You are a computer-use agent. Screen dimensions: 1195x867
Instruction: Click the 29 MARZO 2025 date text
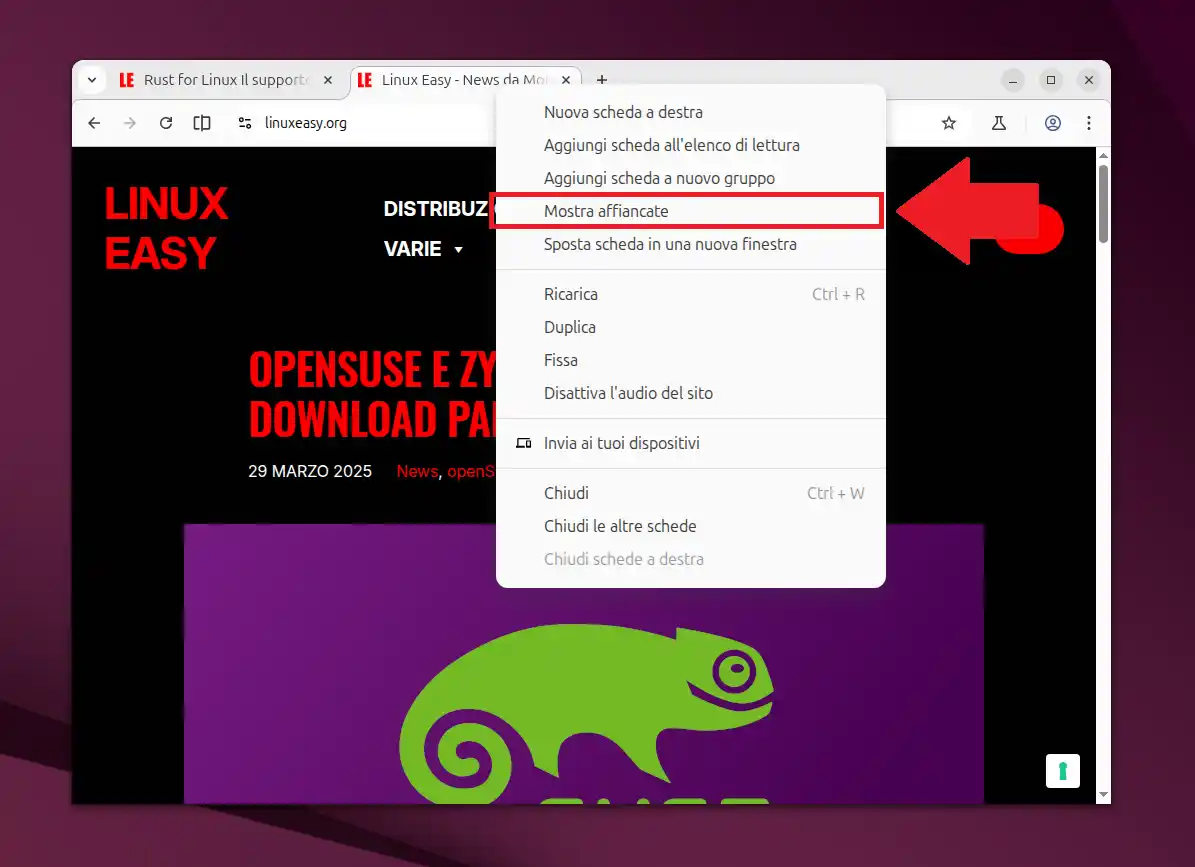tap(310, 472)
